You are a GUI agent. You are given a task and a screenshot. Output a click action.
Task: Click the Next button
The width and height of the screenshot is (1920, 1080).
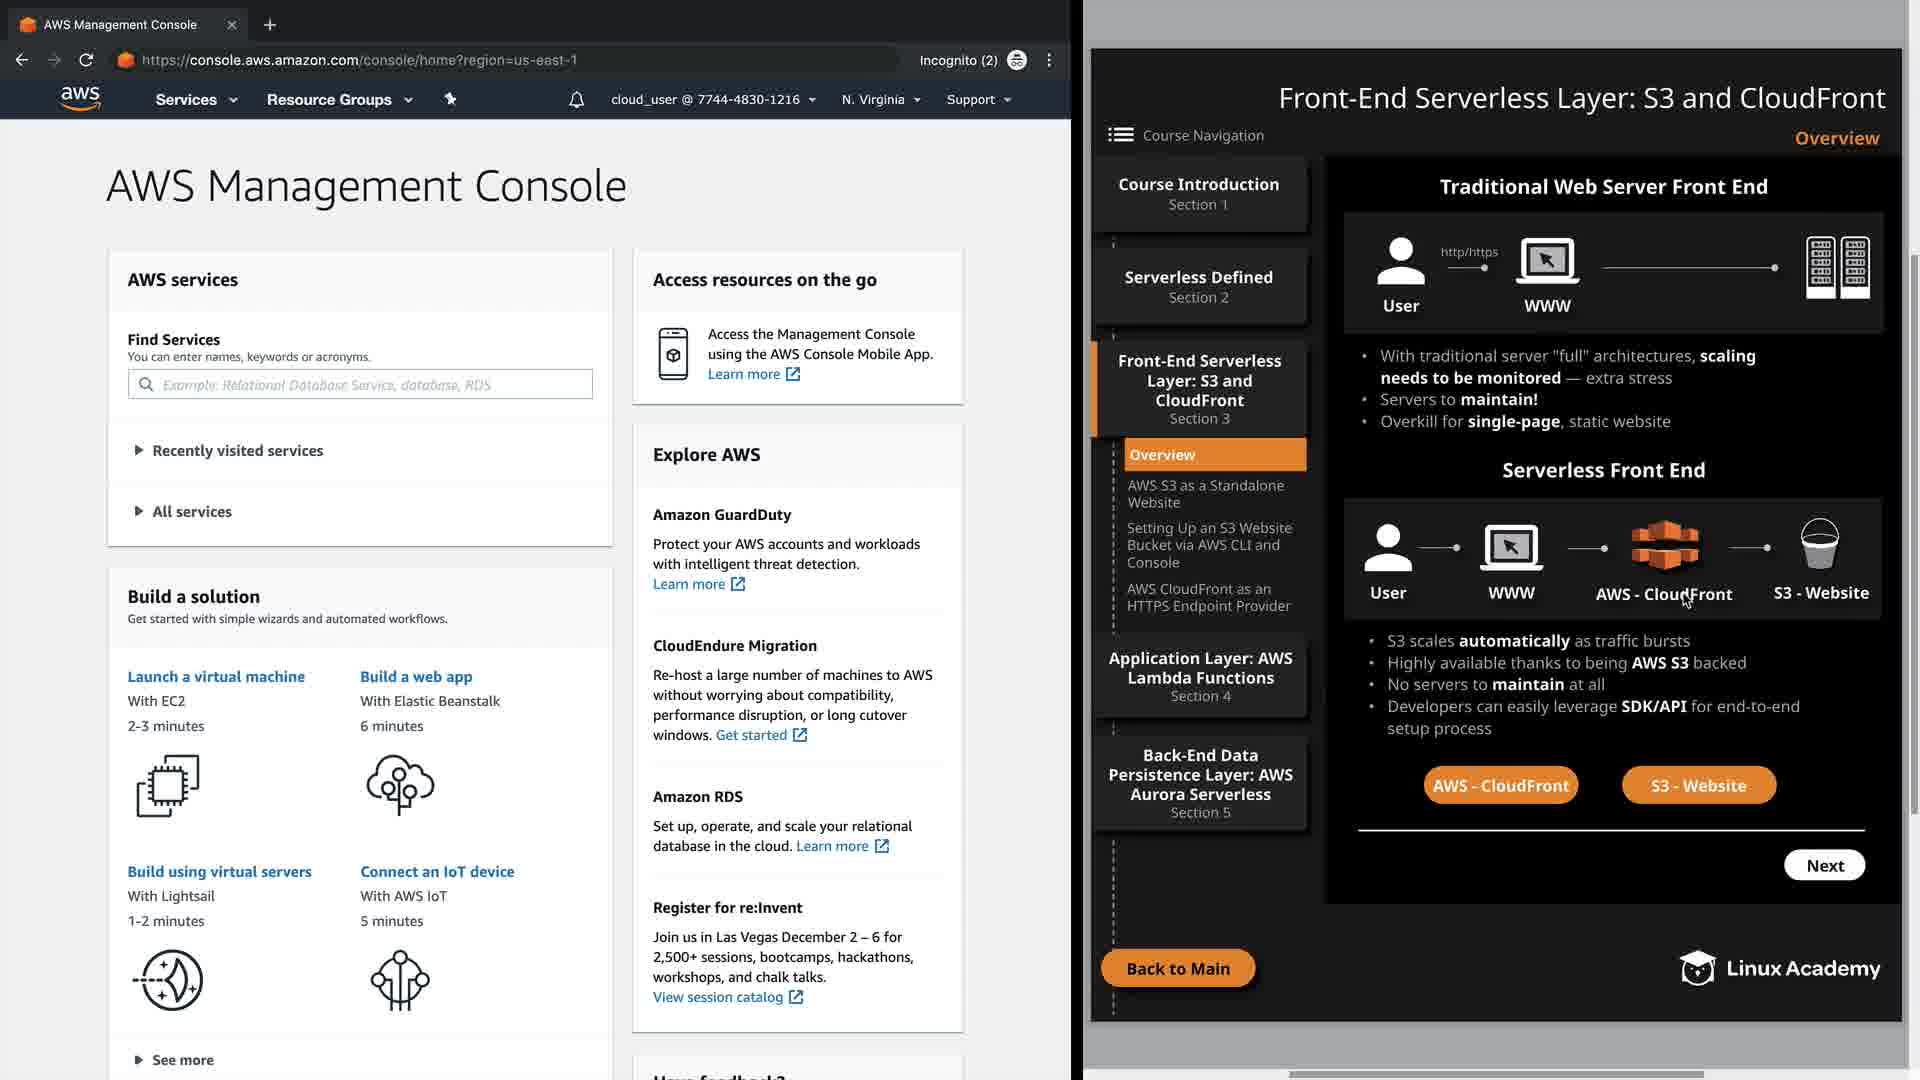coord(1824,866)
